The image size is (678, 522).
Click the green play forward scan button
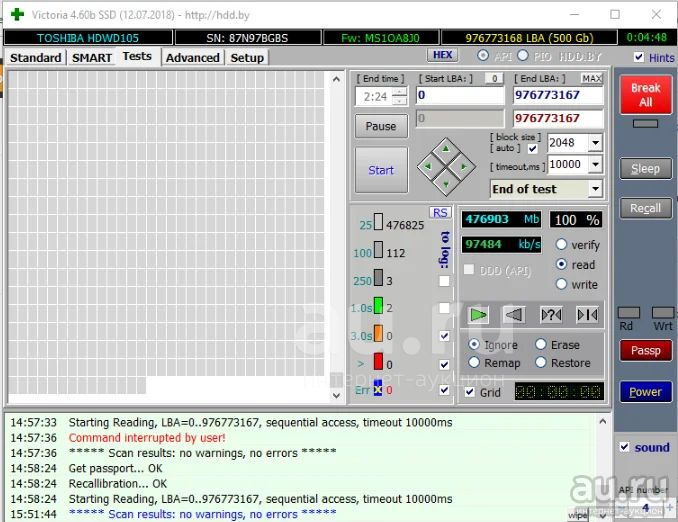click(478, 315)
